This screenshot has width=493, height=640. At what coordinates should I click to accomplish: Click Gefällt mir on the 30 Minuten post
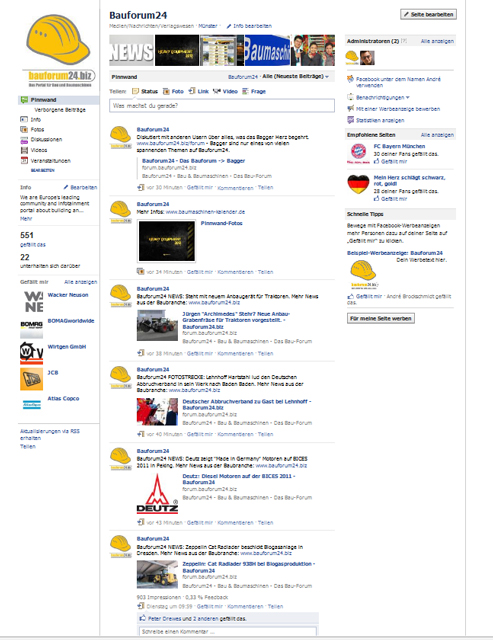200,188
